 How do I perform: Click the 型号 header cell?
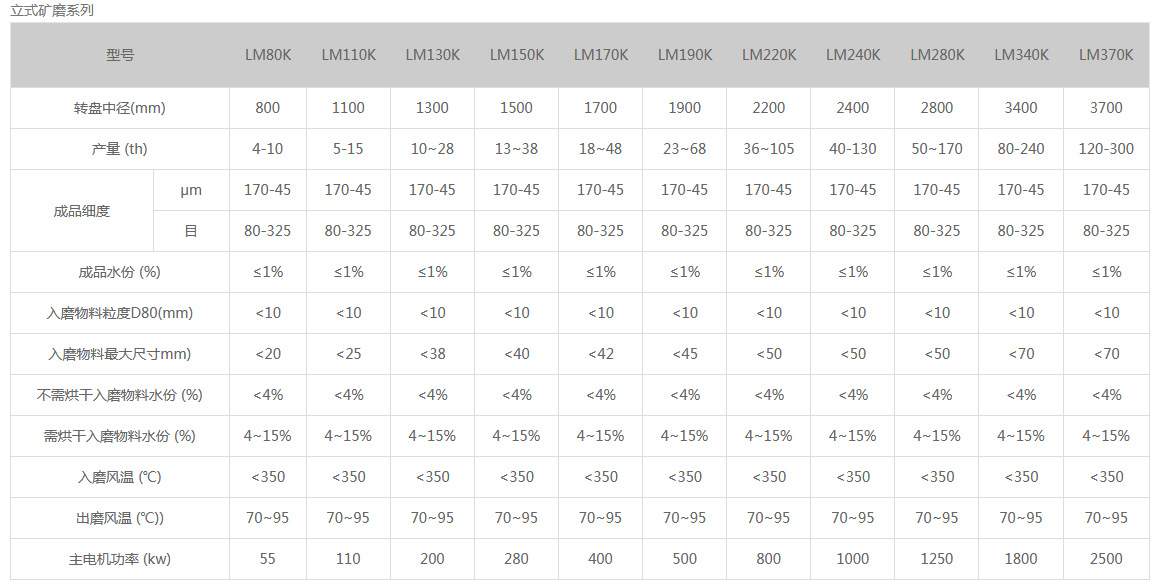[x=119, y=55]
